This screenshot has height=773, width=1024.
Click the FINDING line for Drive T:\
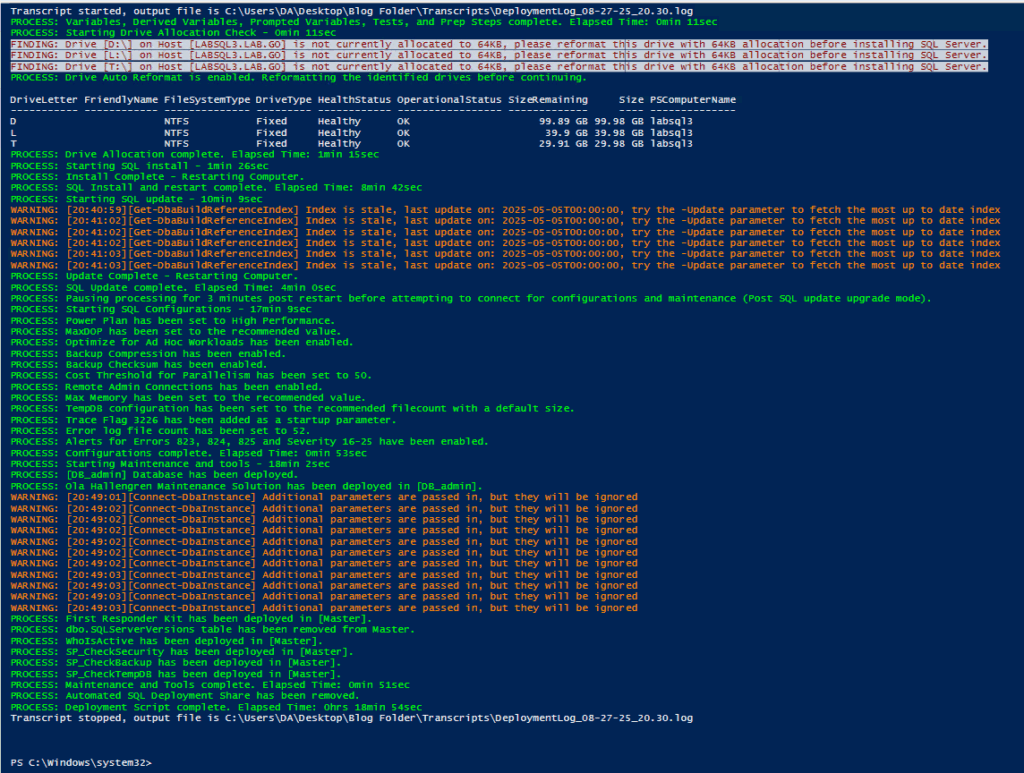[400, 66]
